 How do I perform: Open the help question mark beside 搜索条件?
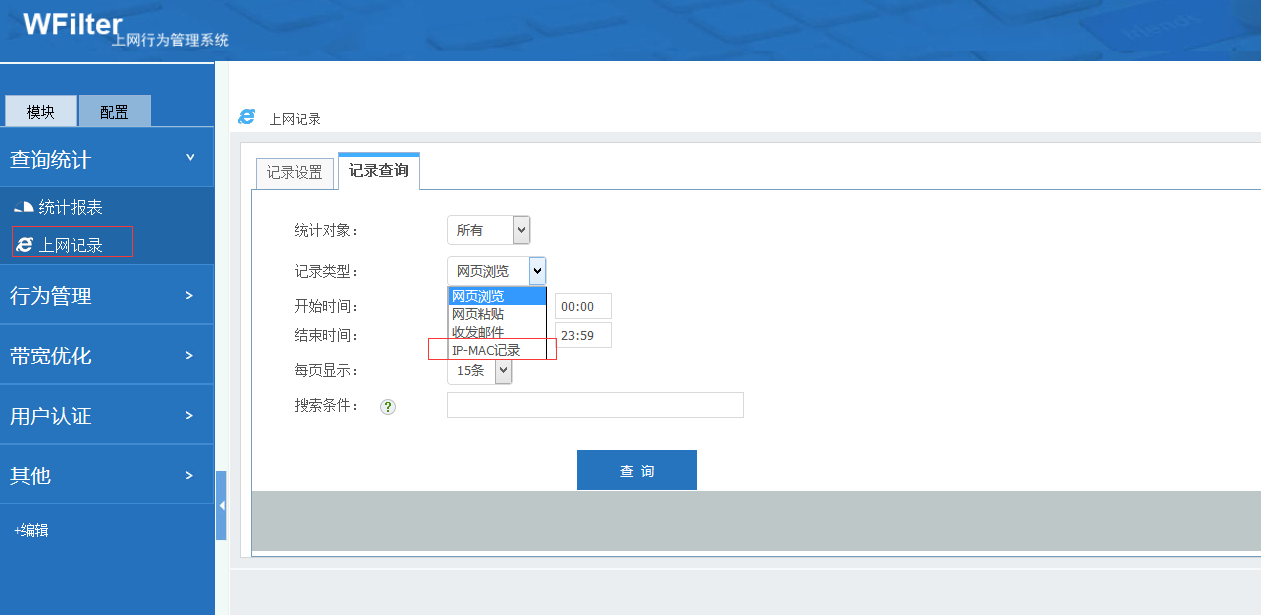click(387, 406)
